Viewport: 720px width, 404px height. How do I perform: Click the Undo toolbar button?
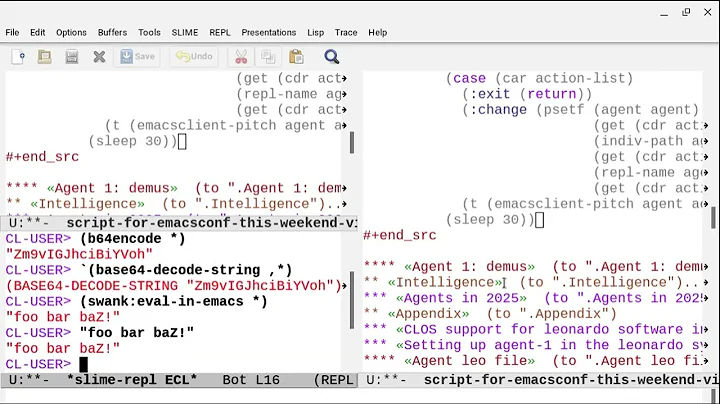pyautogui.click(x=194, y=56)
